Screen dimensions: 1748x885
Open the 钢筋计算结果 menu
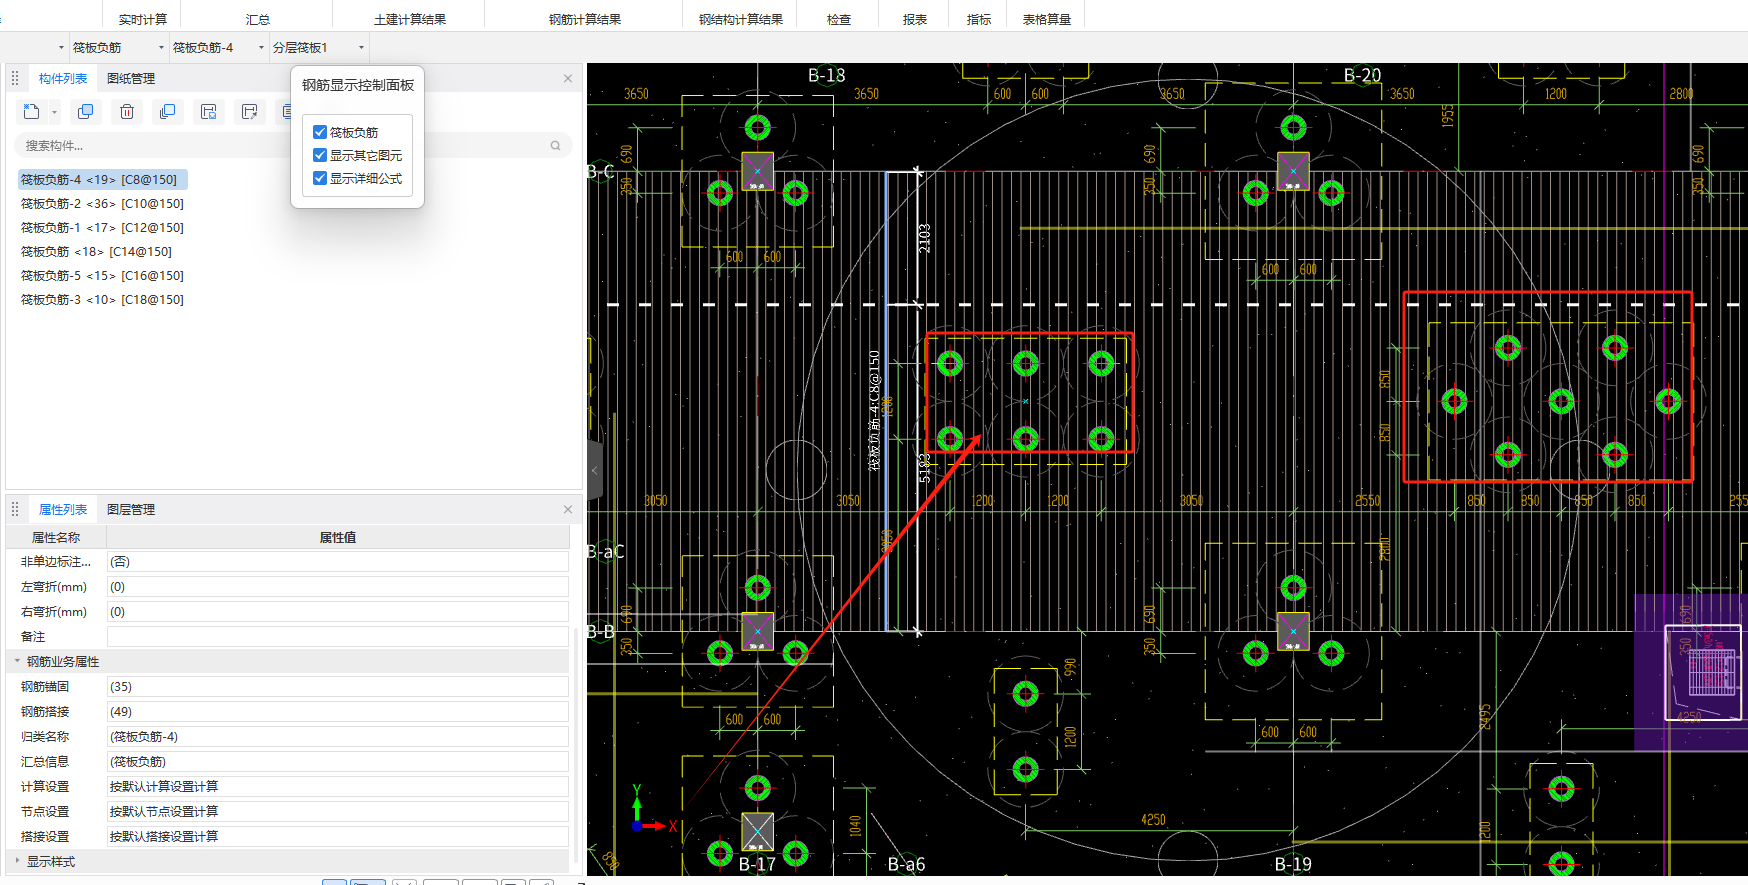[x=584, y=19]
